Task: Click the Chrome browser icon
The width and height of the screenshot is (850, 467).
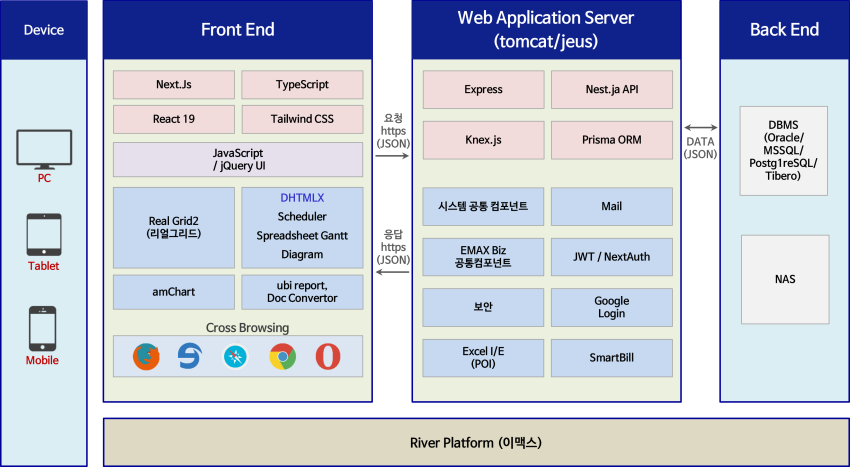Action: (282, 356)
